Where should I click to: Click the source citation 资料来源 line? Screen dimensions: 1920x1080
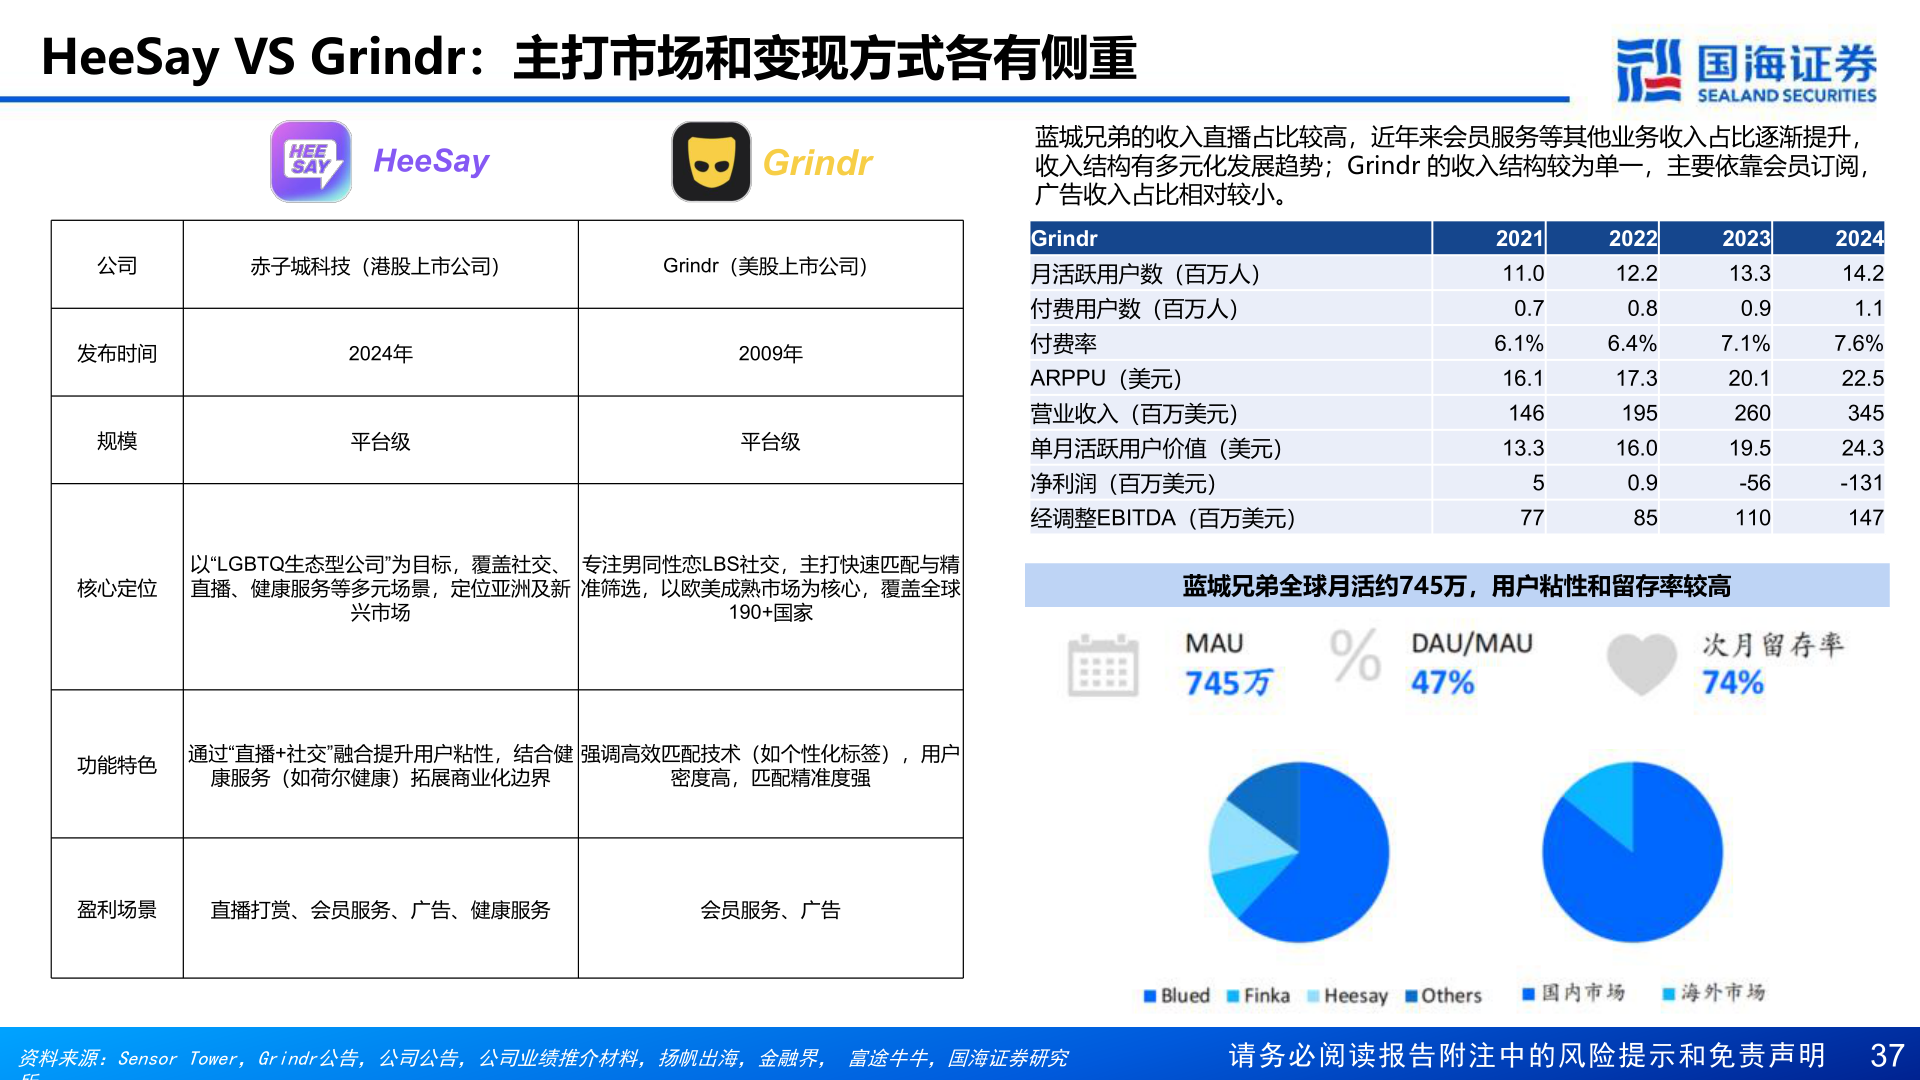[543, 1058]
